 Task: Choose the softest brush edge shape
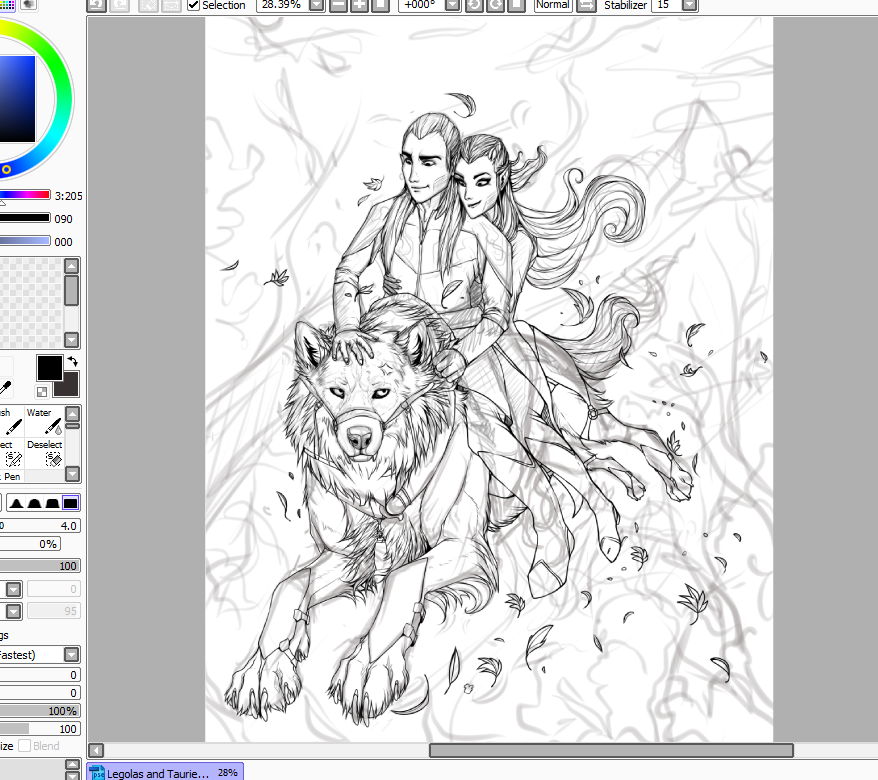point(16,503)
